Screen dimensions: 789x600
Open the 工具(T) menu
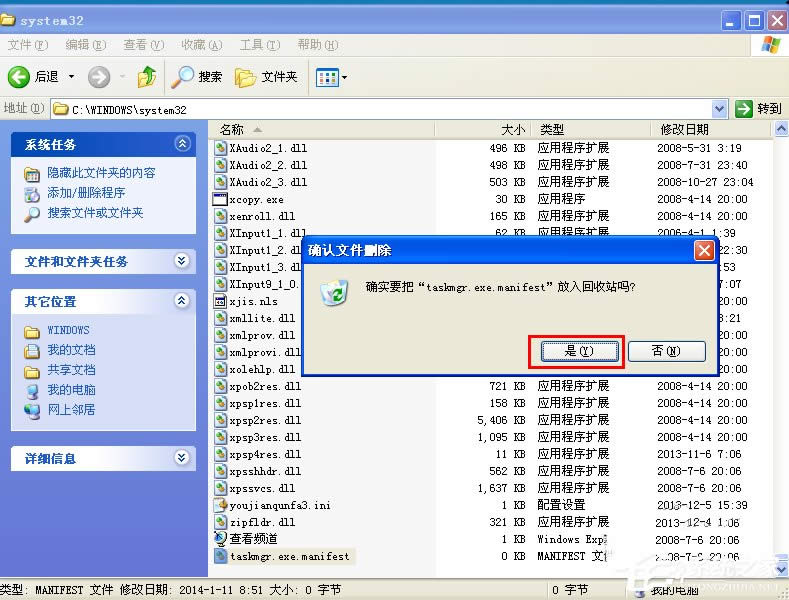(258, 45)
